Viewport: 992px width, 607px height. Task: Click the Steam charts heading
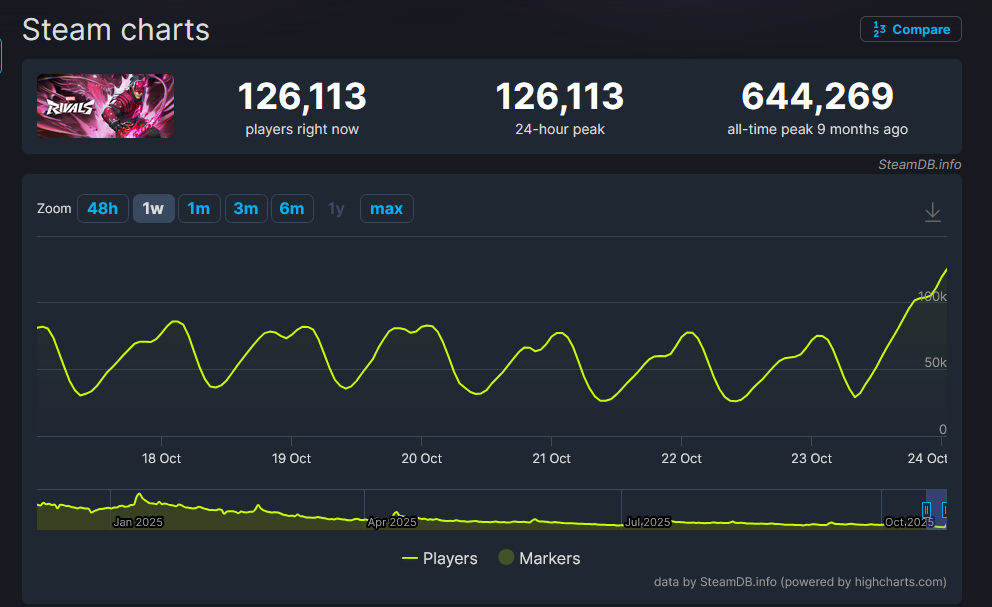click(x=116, y=30)
